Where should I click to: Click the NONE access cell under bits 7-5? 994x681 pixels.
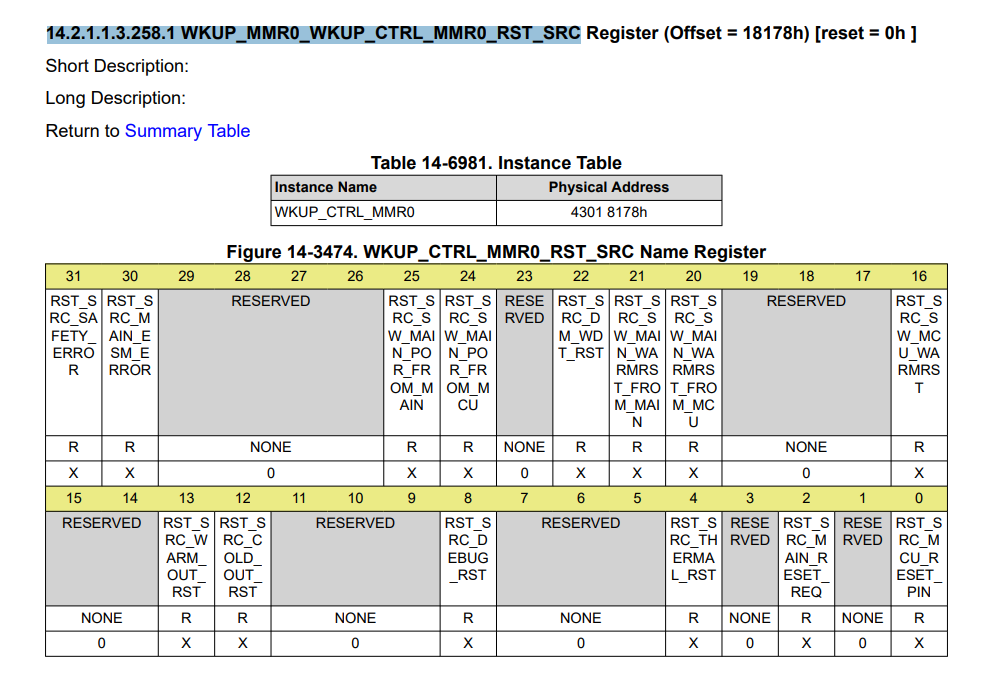(581, 618)
